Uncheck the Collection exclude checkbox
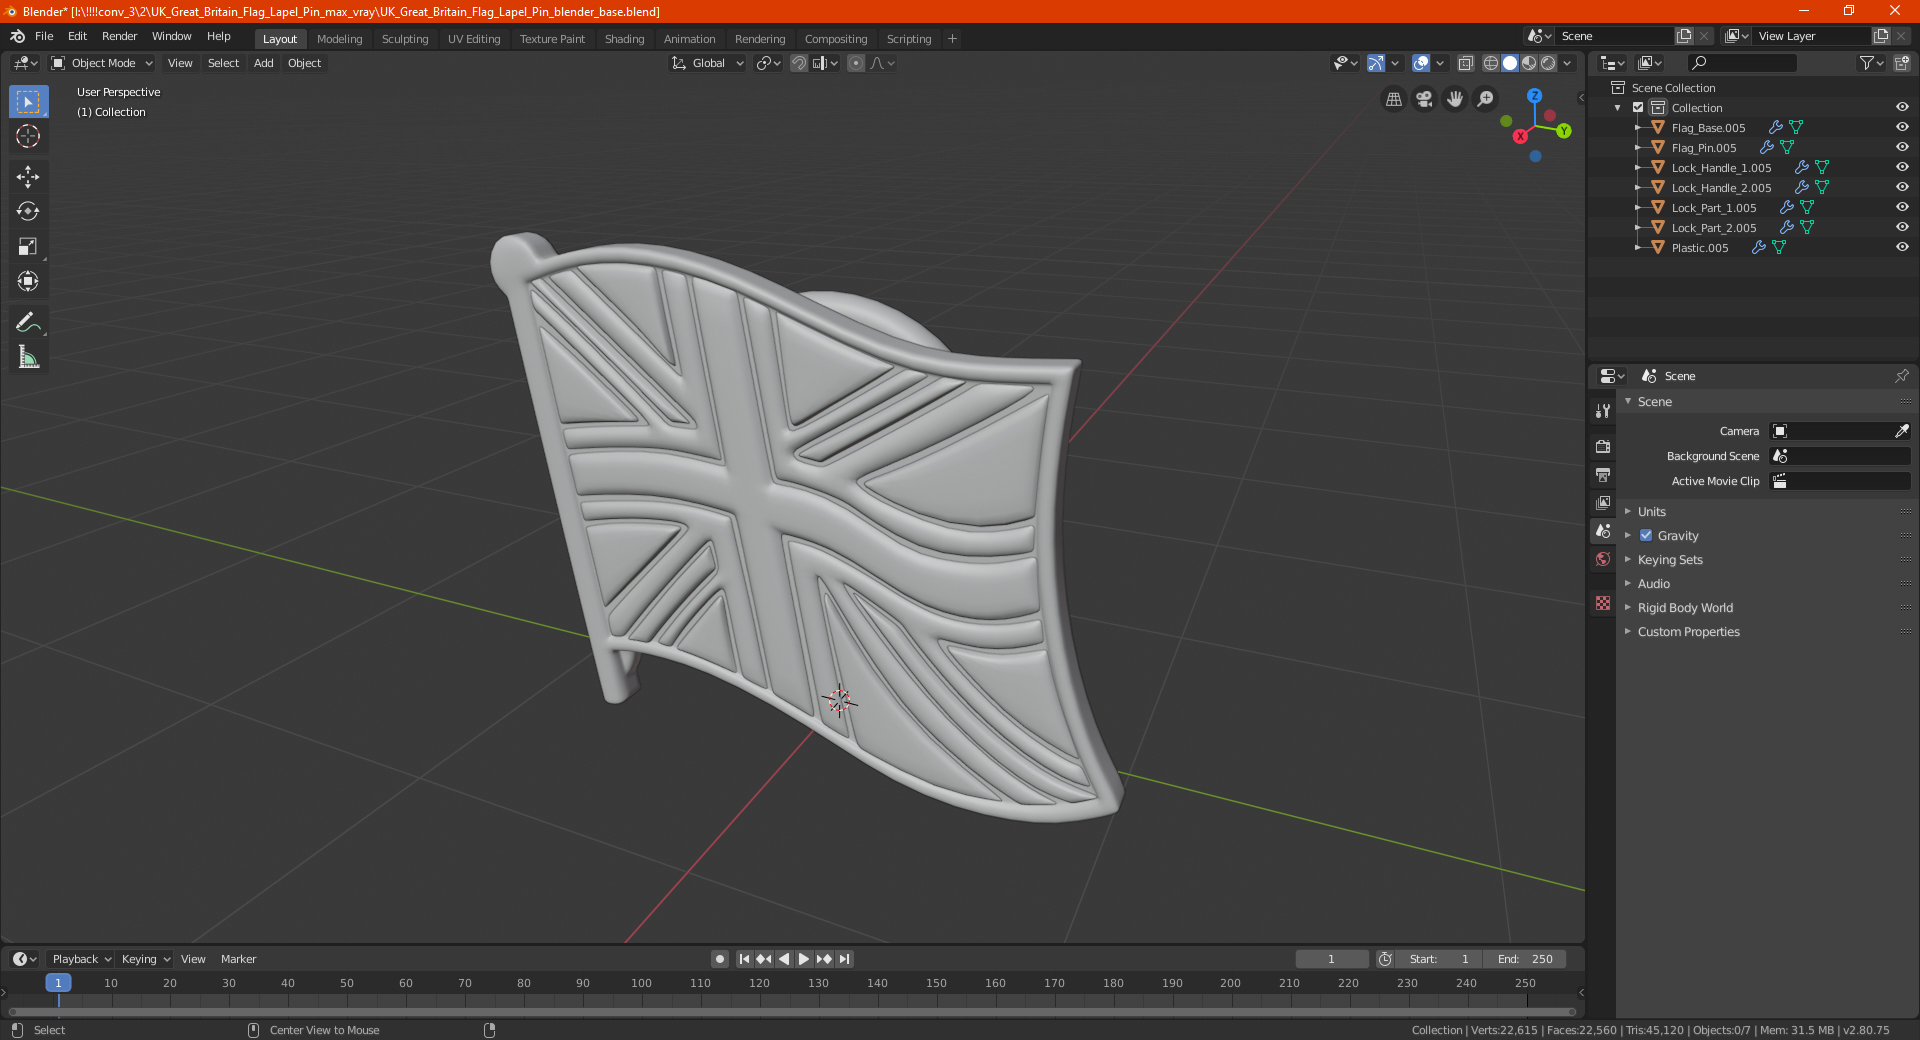The width and height of the screenshot is (1920, 1040). tap(1638, 107)
